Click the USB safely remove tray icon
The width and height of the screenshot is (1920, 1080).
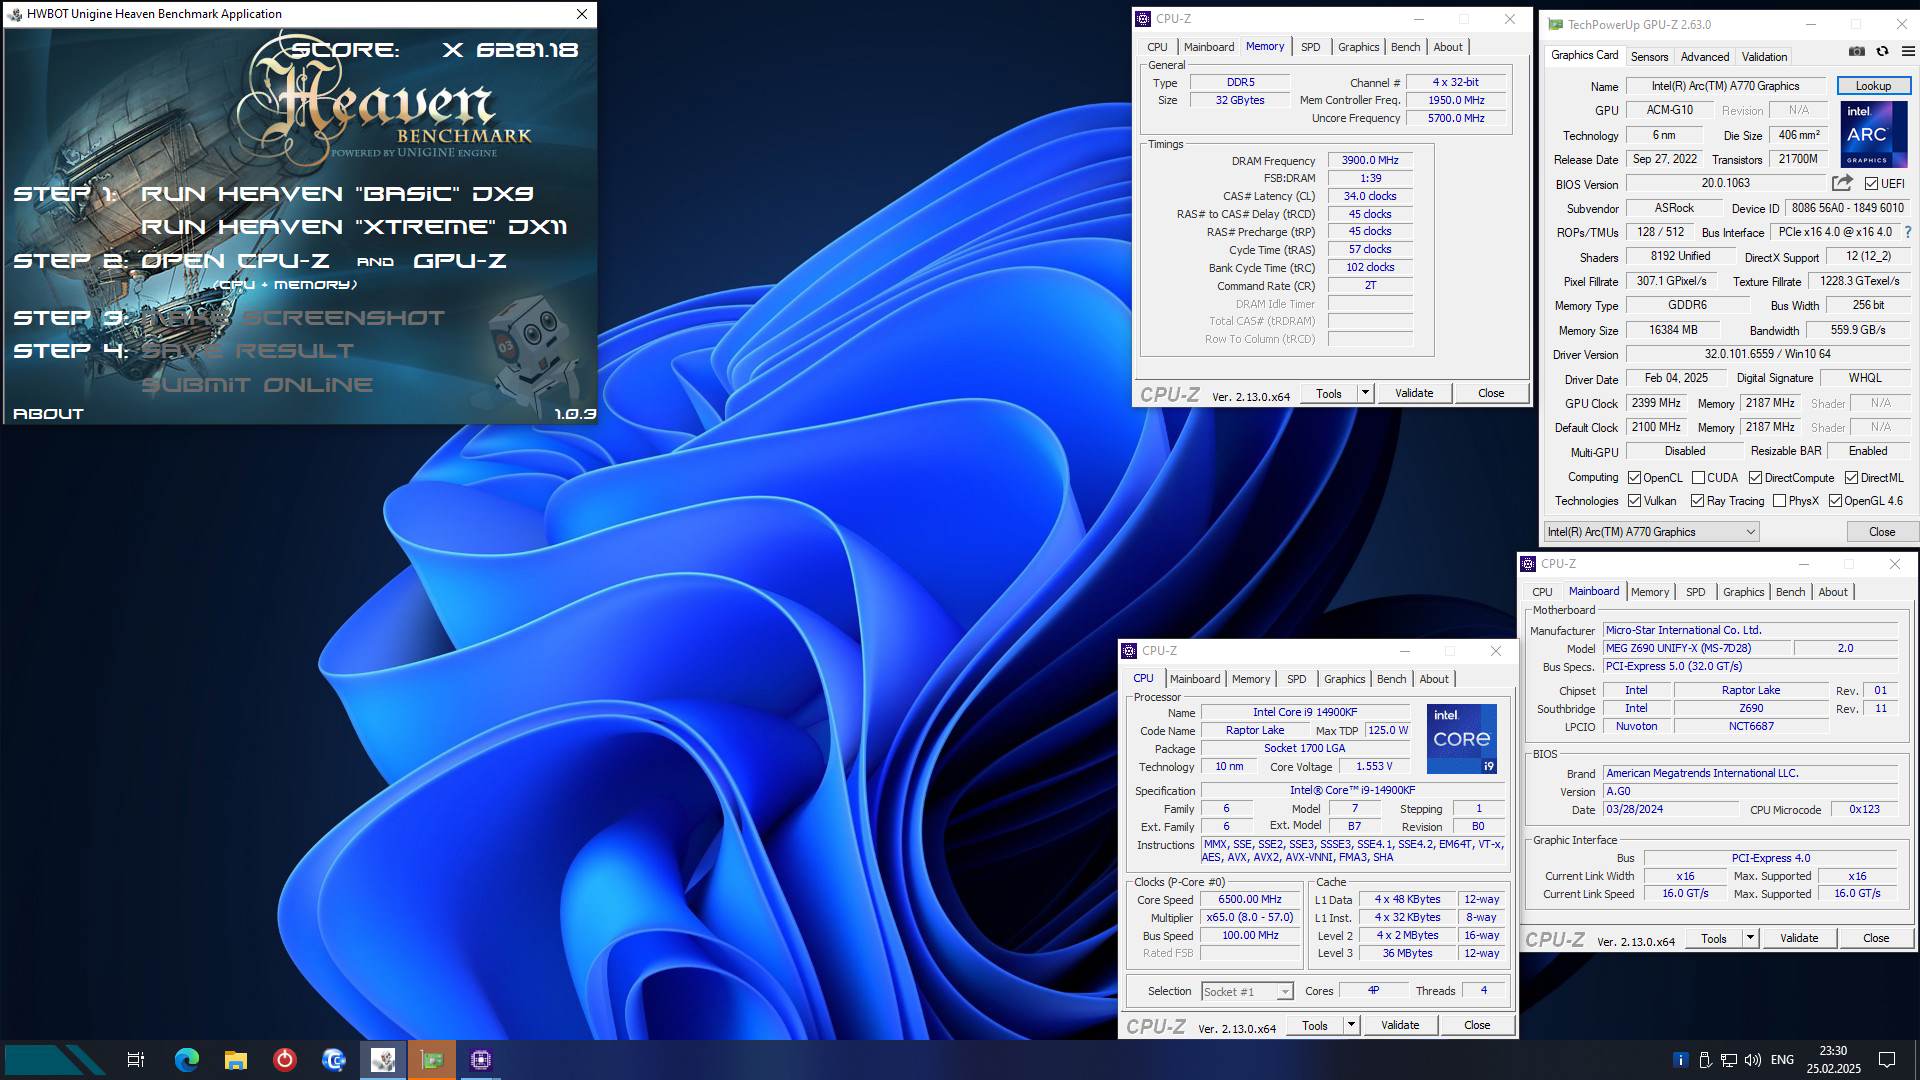1705,1060
